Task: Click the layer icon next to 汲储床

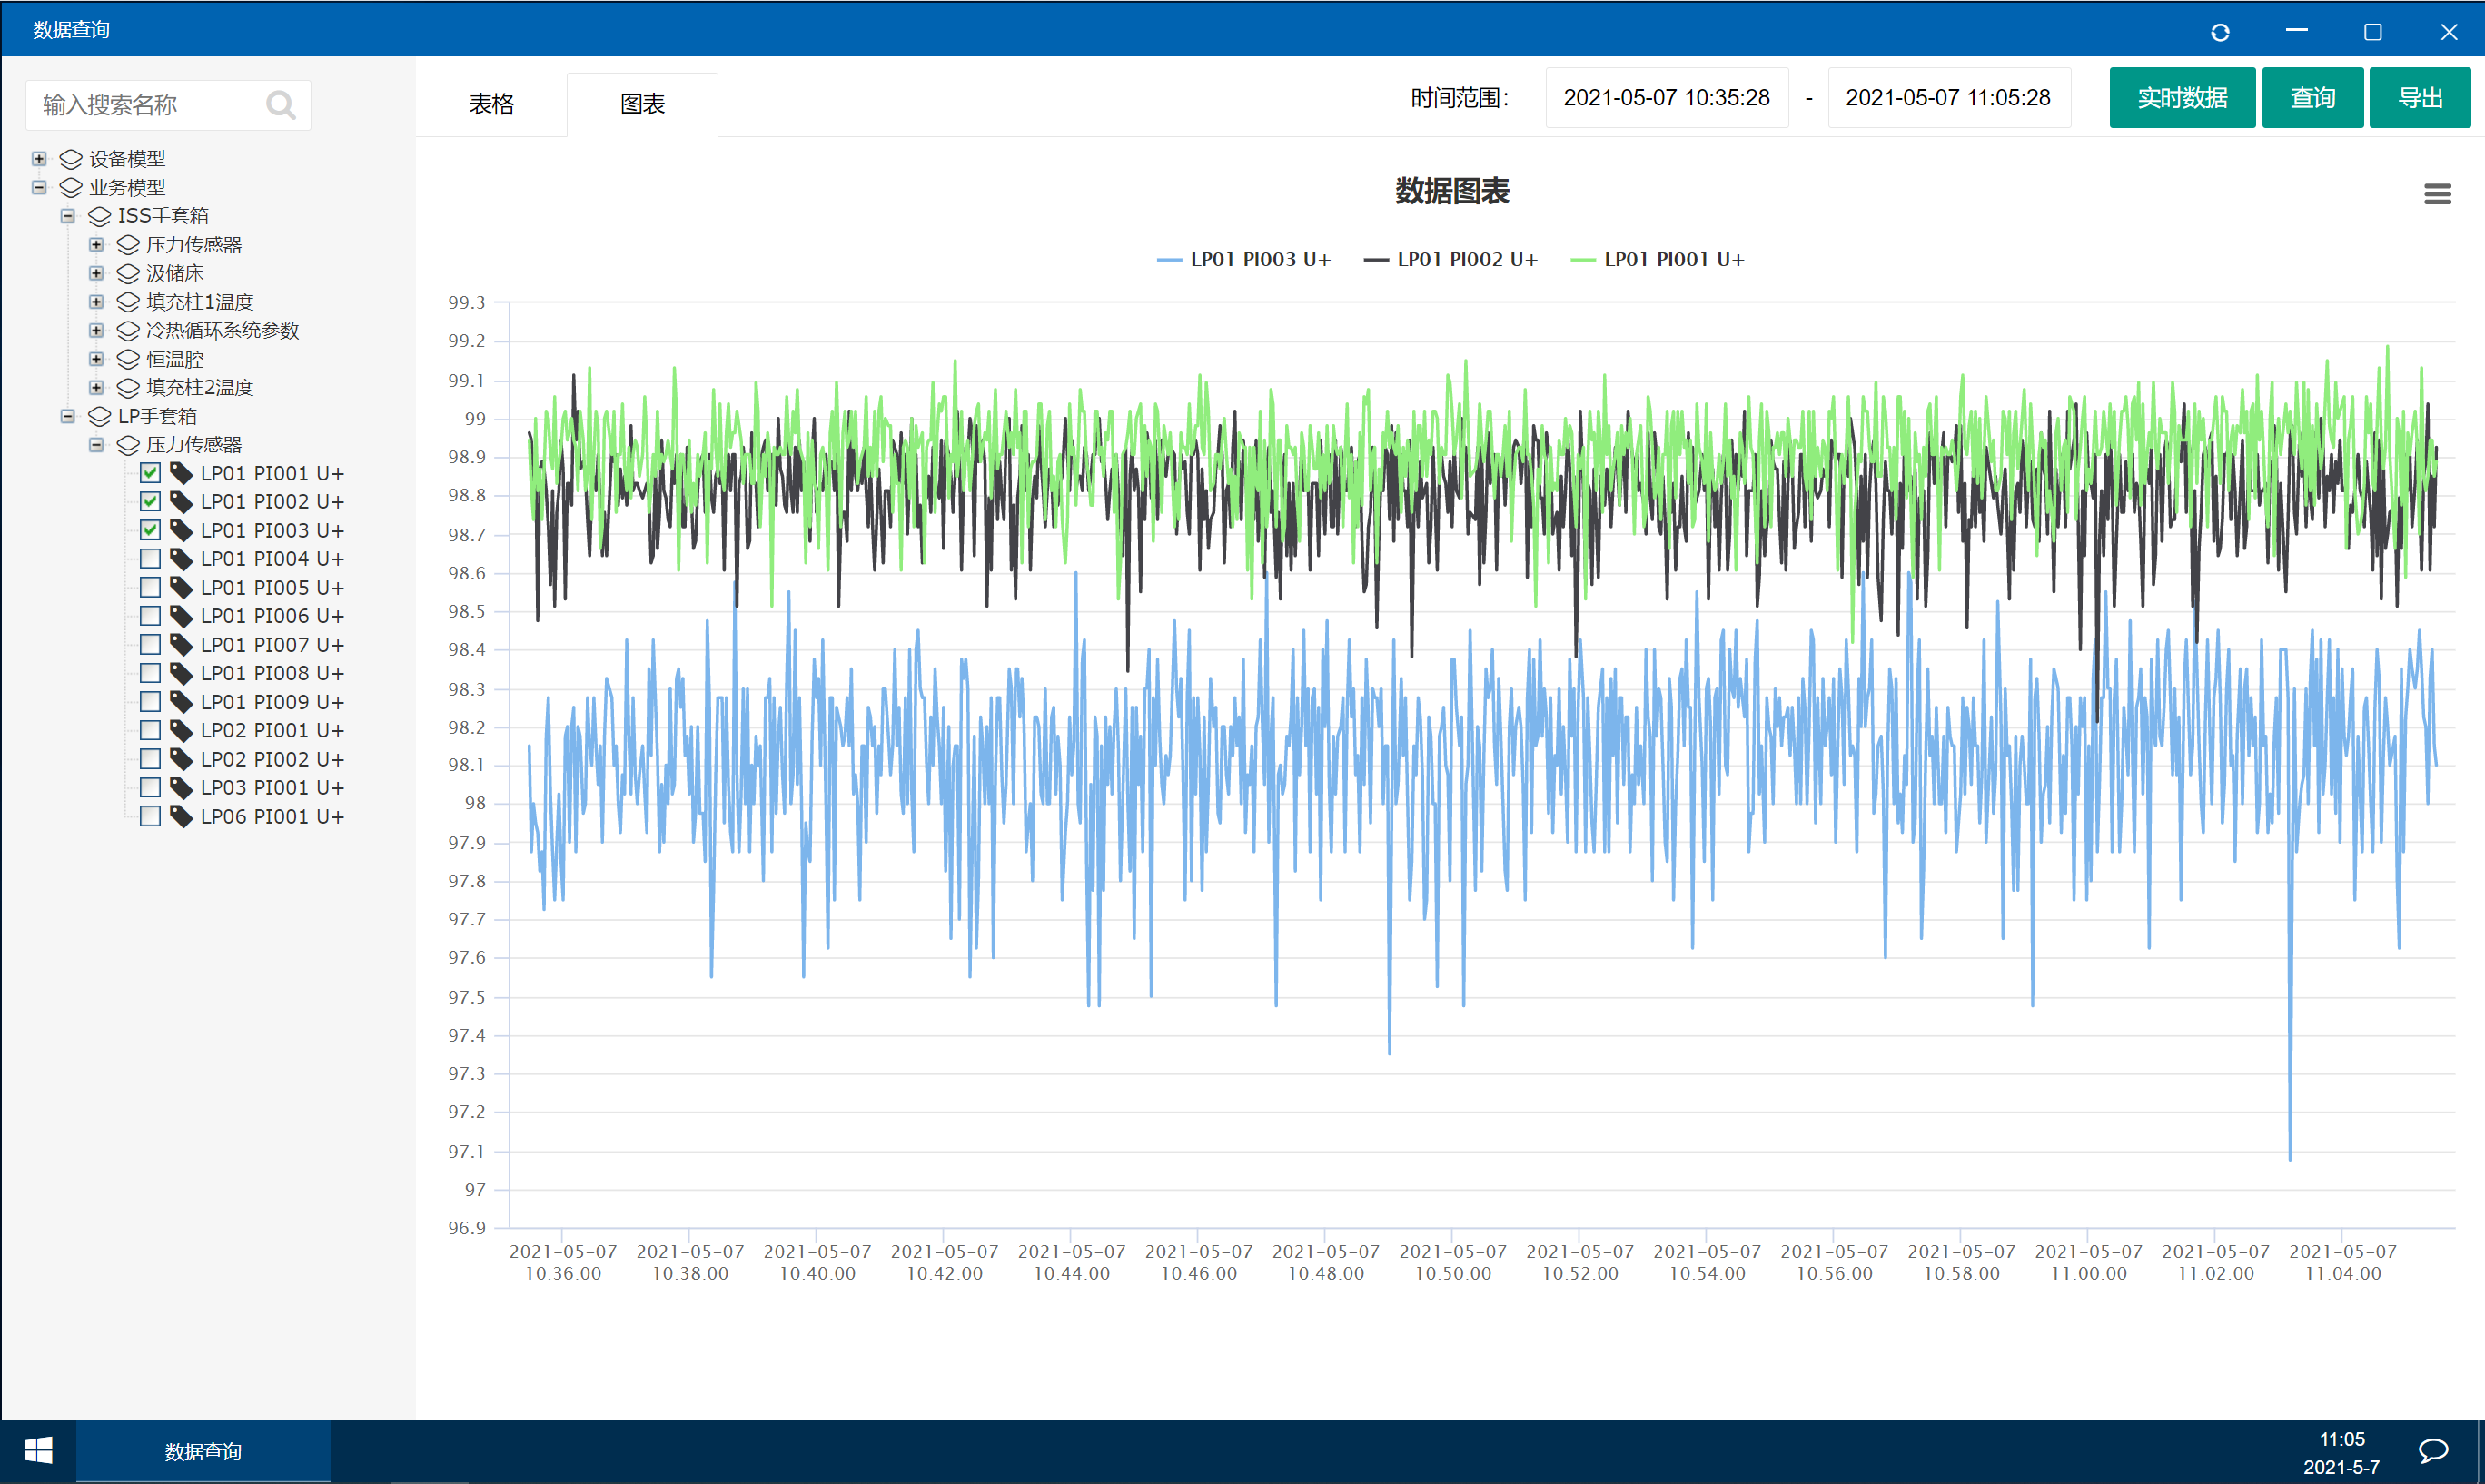Action: pyautogui.click(x=128, y=273)
